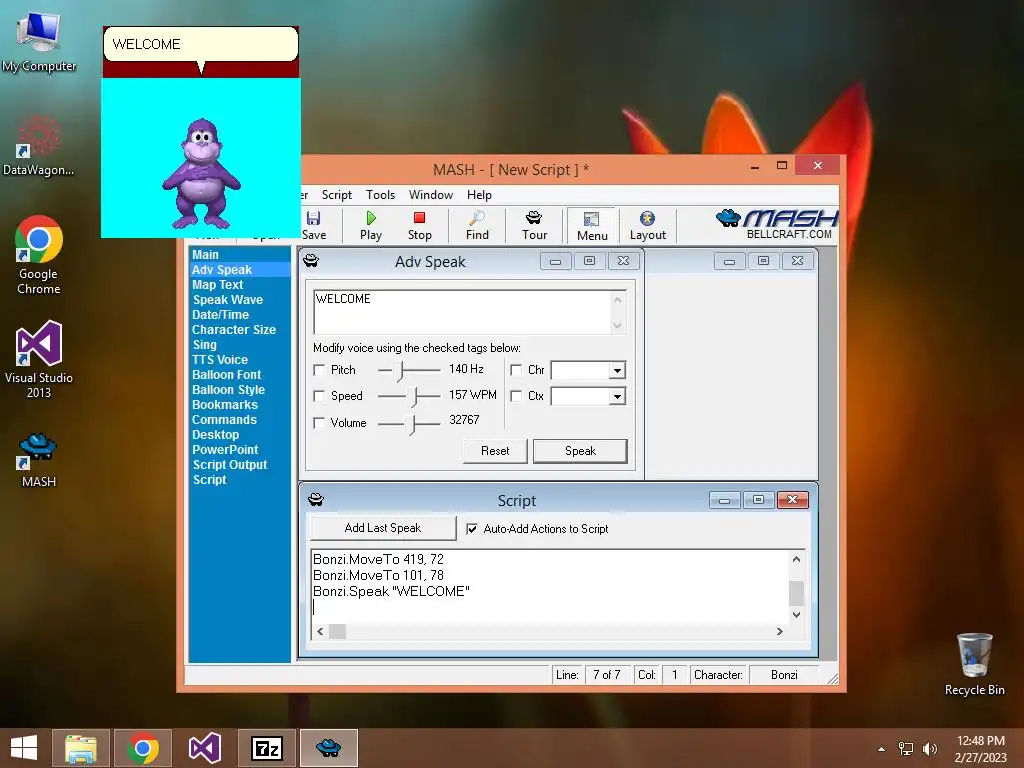Click the script horizontal scrollbar right arrow
Screen dimensions: 1024x768
click(779, 632)
